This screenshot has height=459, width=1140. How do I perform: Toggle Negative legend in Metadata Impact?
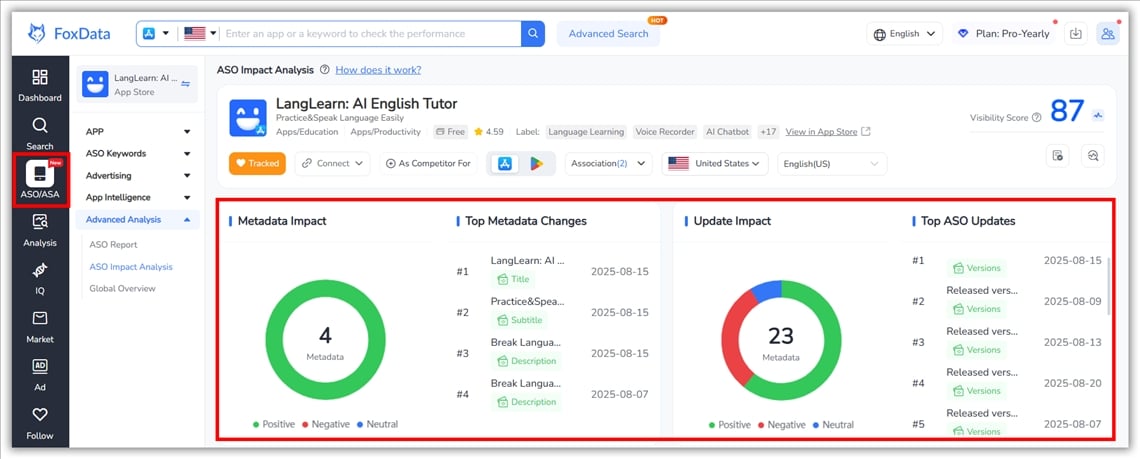[x=325, y=424]
